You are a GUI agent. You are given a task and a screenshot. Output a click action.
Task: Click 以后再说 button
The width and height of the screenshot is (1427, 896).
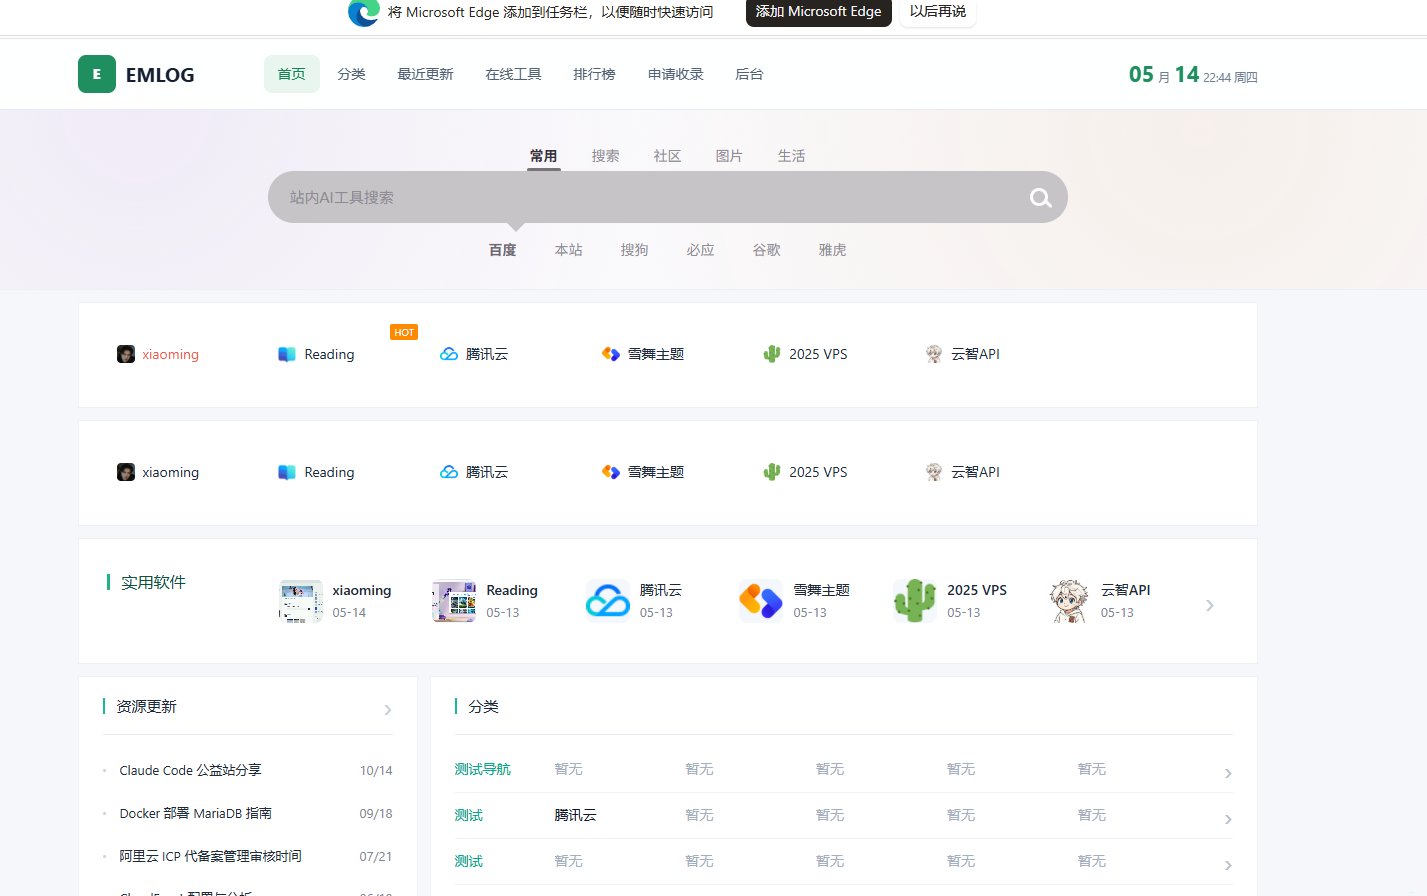(938, 12)
